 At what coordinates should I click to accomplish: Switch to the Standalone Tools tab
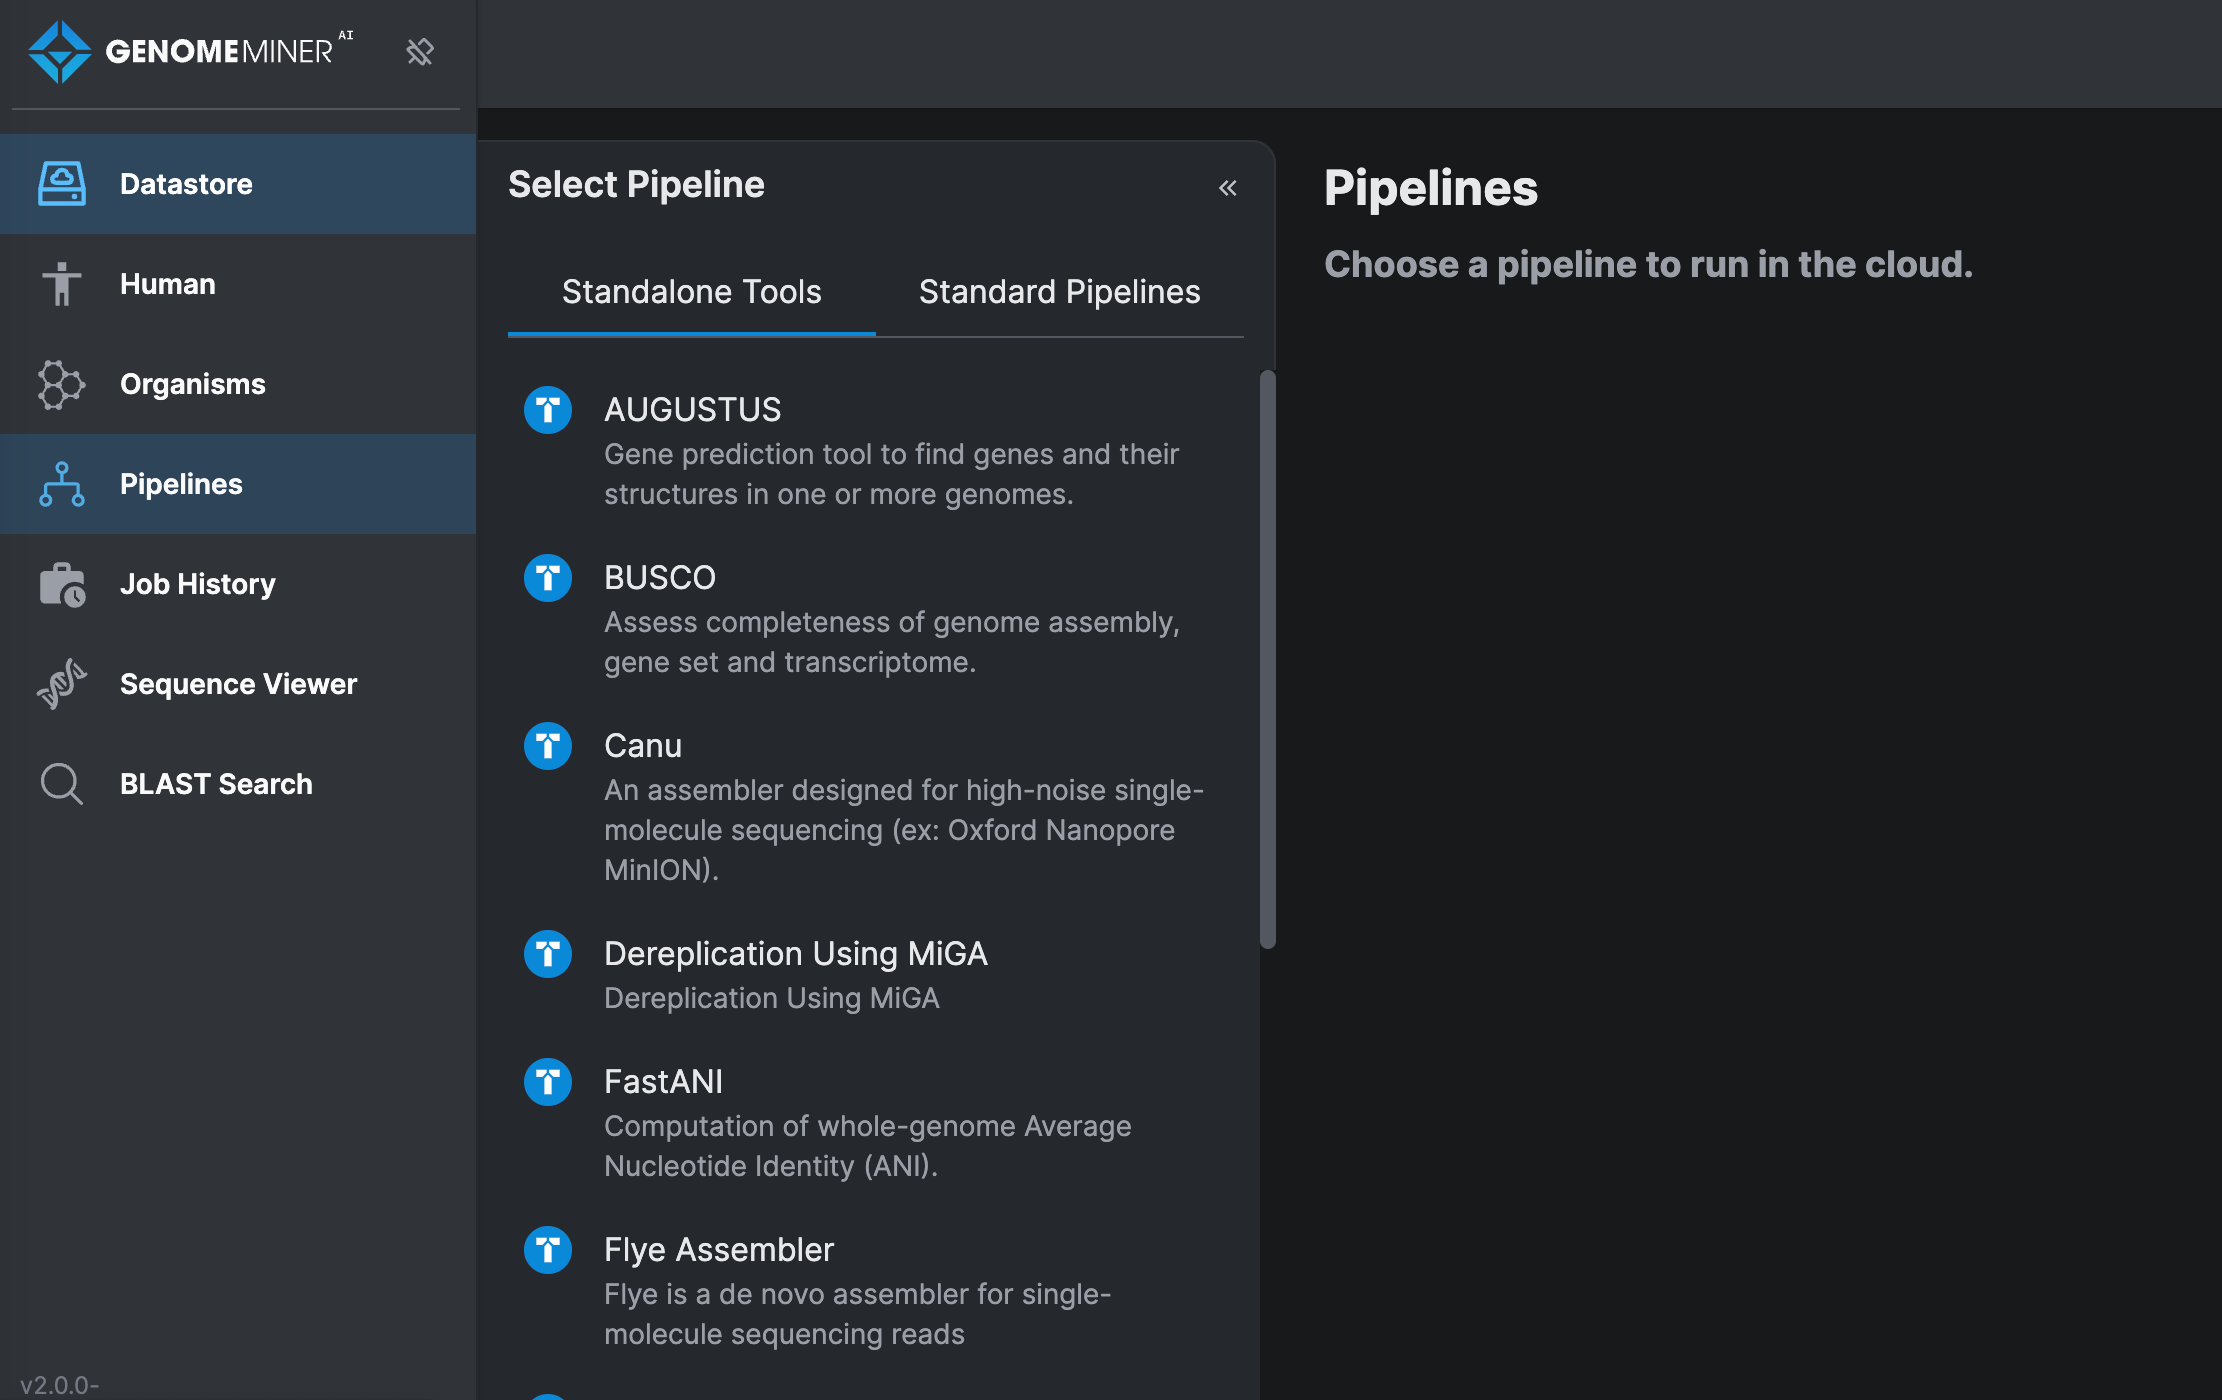click(x=692, y=292)
